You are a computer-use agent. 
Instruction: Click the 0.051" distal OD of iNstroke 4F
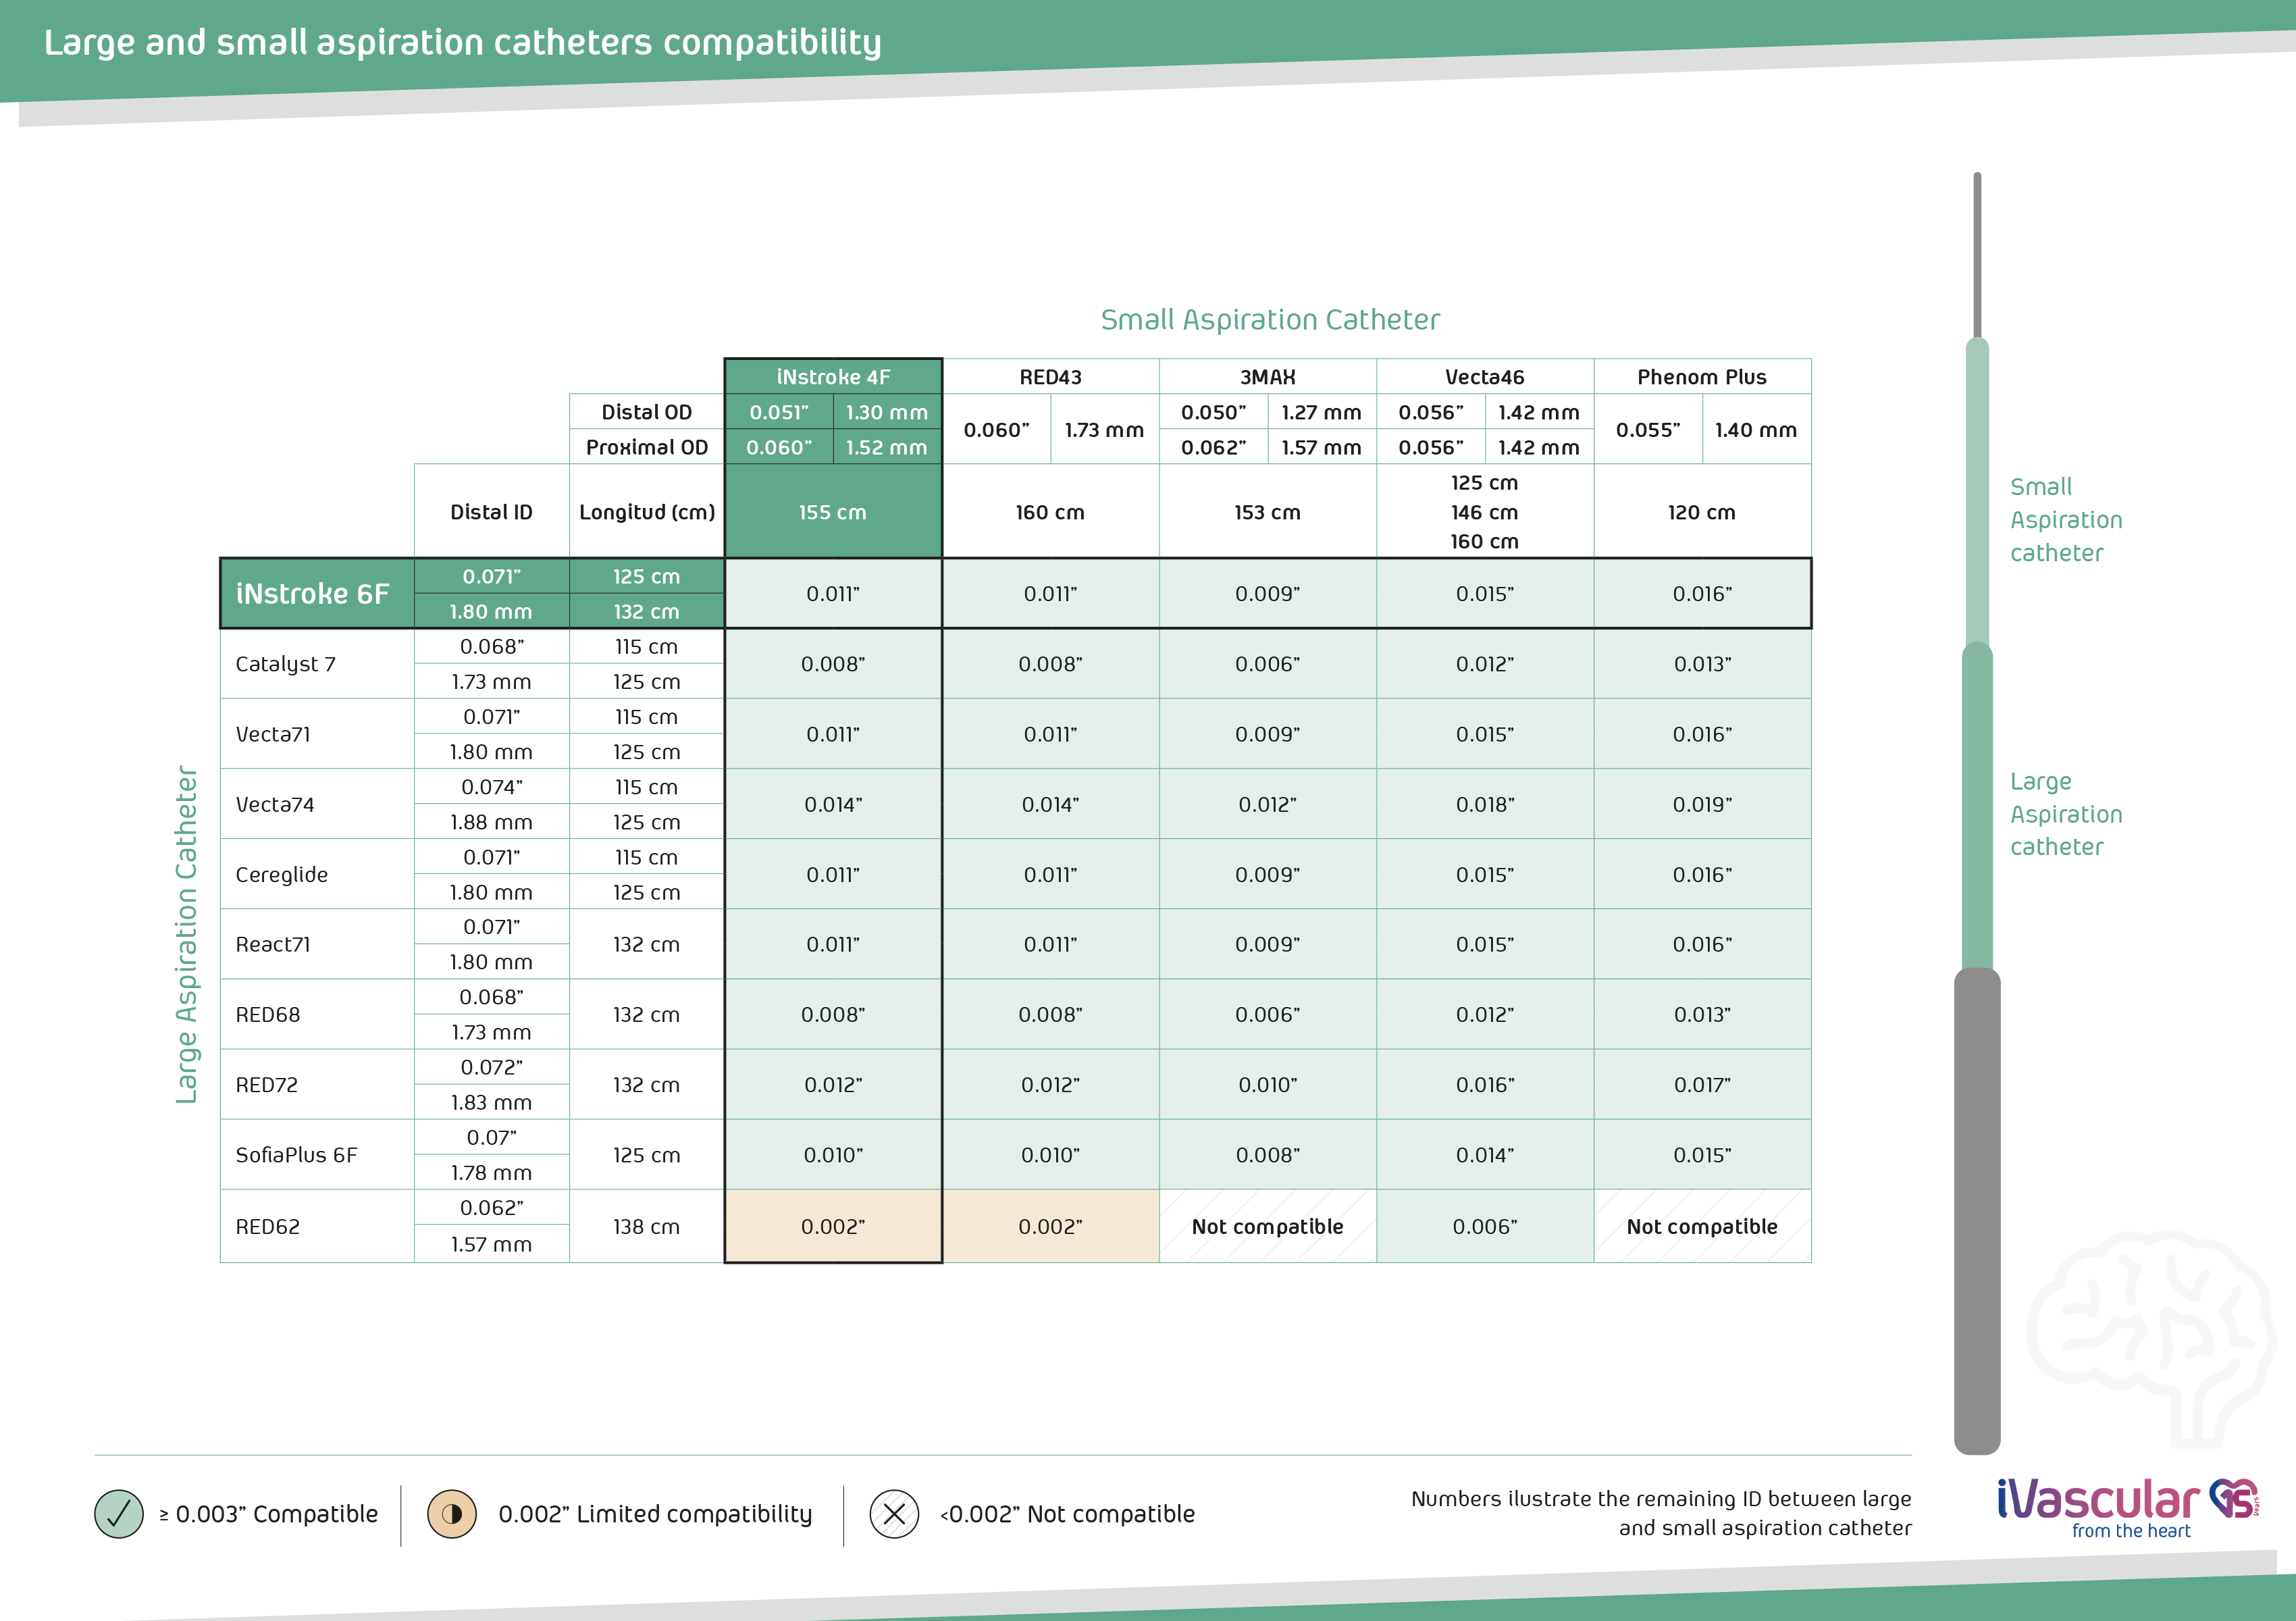click(x=779, y=412)
